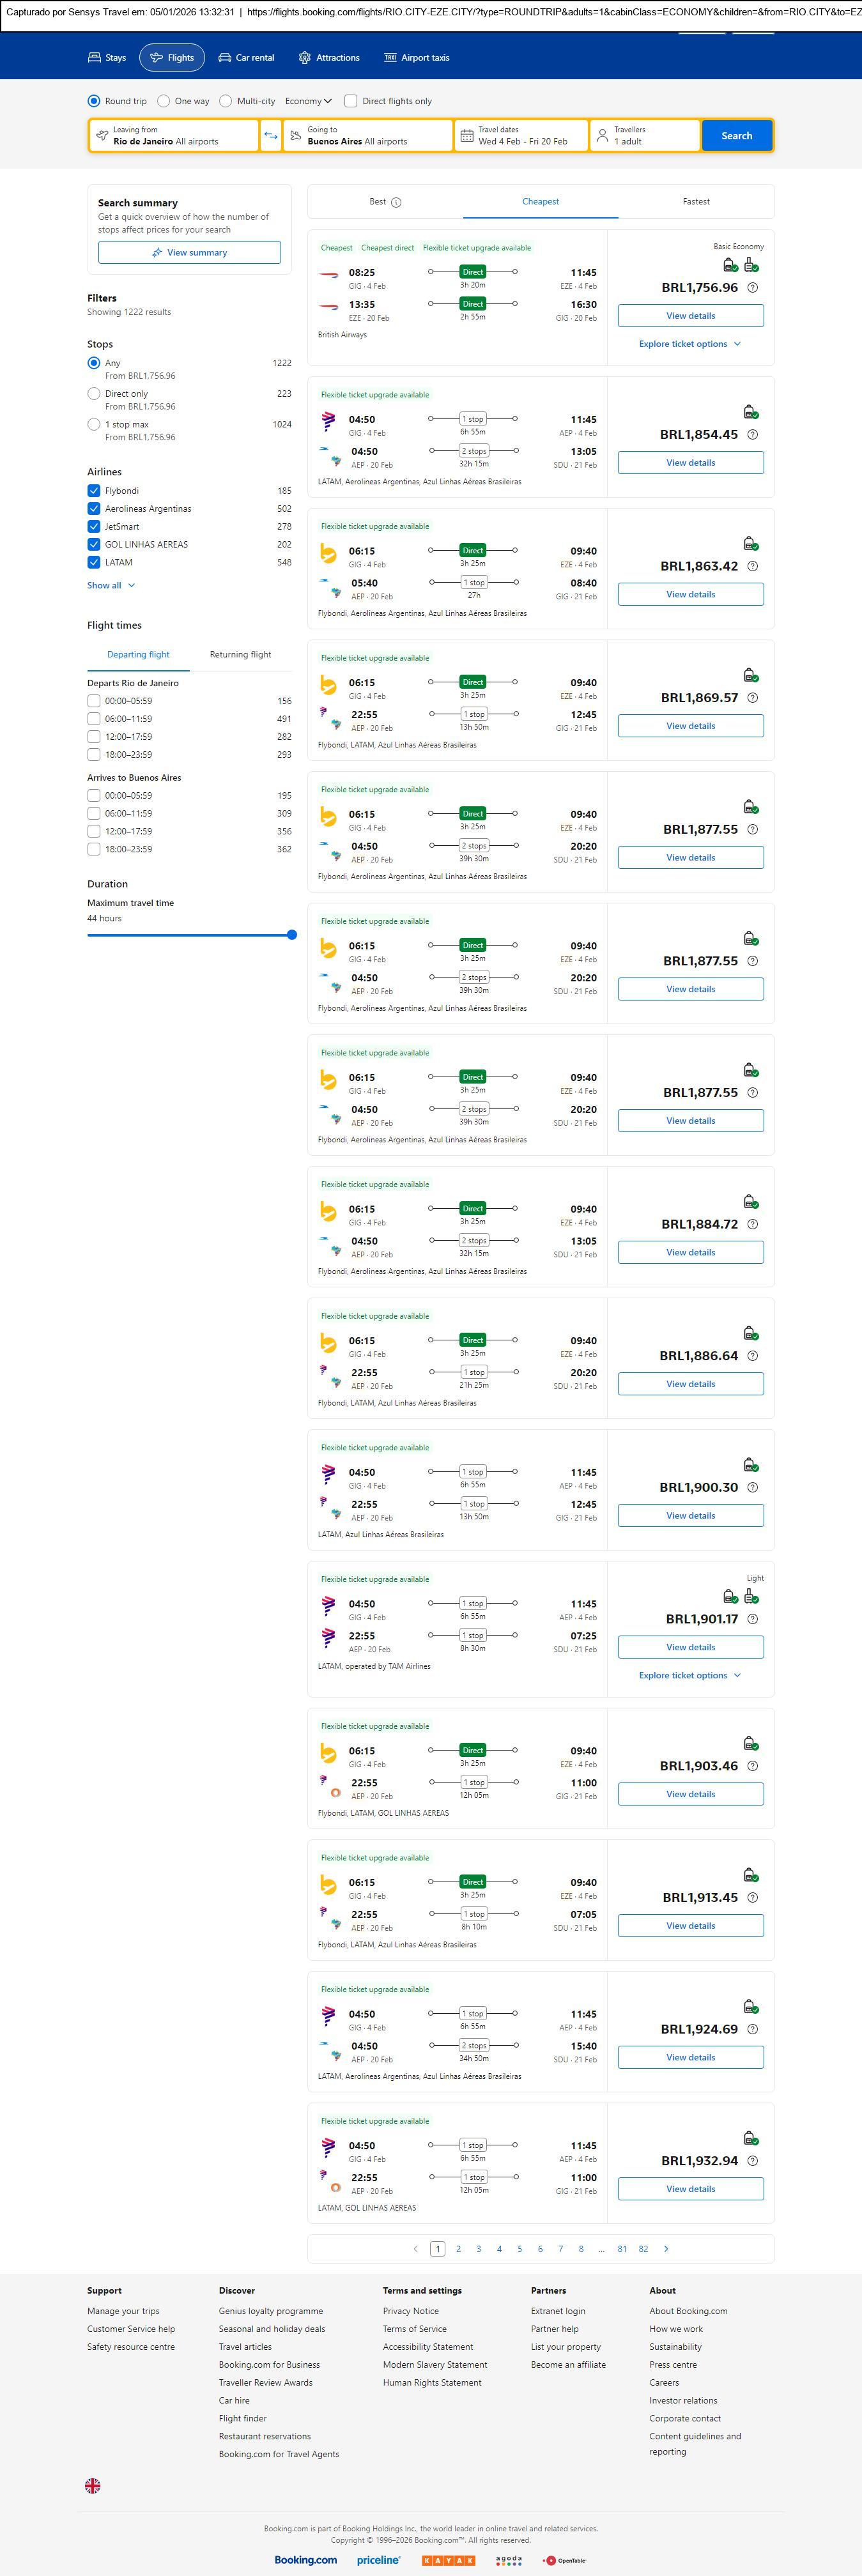Select the Direct only stops filter
The image size is (862, 2576).
tap(94, 394)
